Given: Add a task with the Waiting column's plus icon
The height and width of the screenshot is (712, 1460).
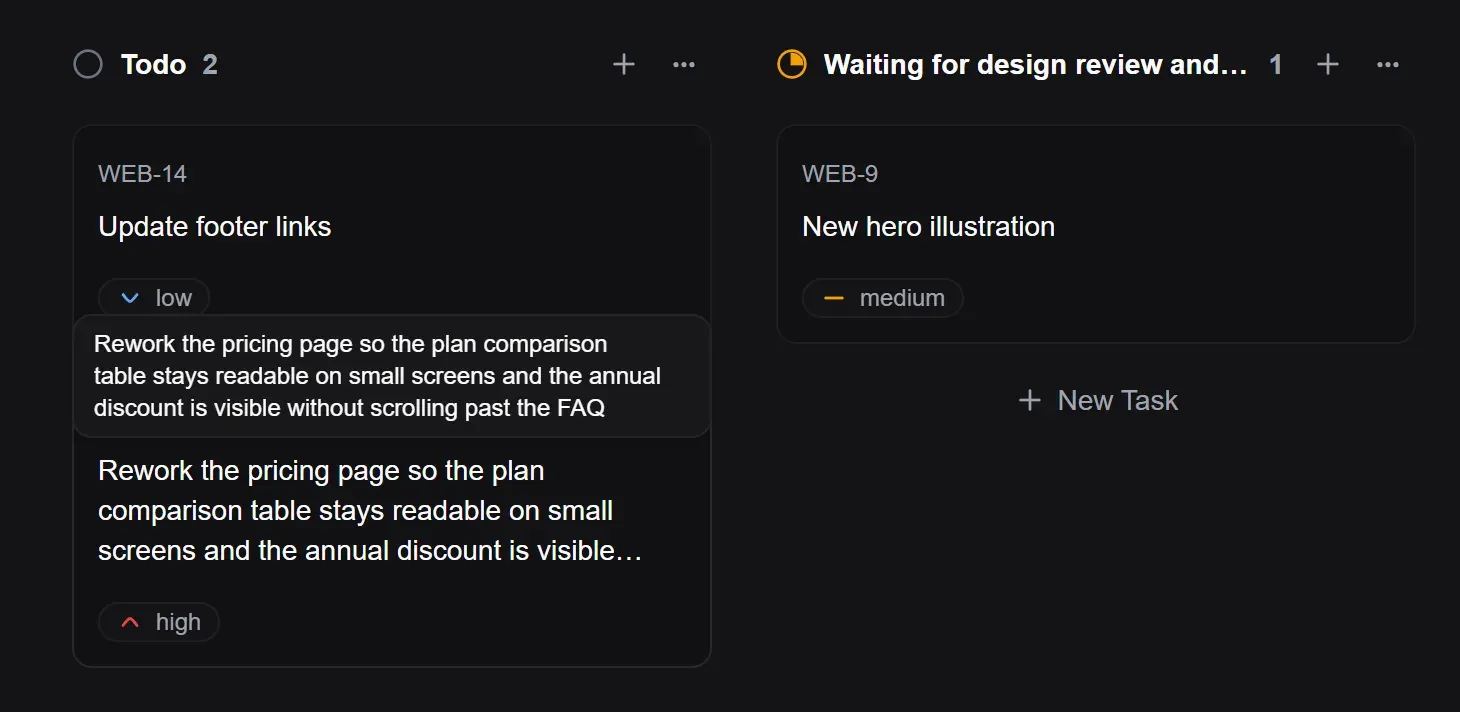Looking at the screenshot, I should click(x=1328, y=65).
